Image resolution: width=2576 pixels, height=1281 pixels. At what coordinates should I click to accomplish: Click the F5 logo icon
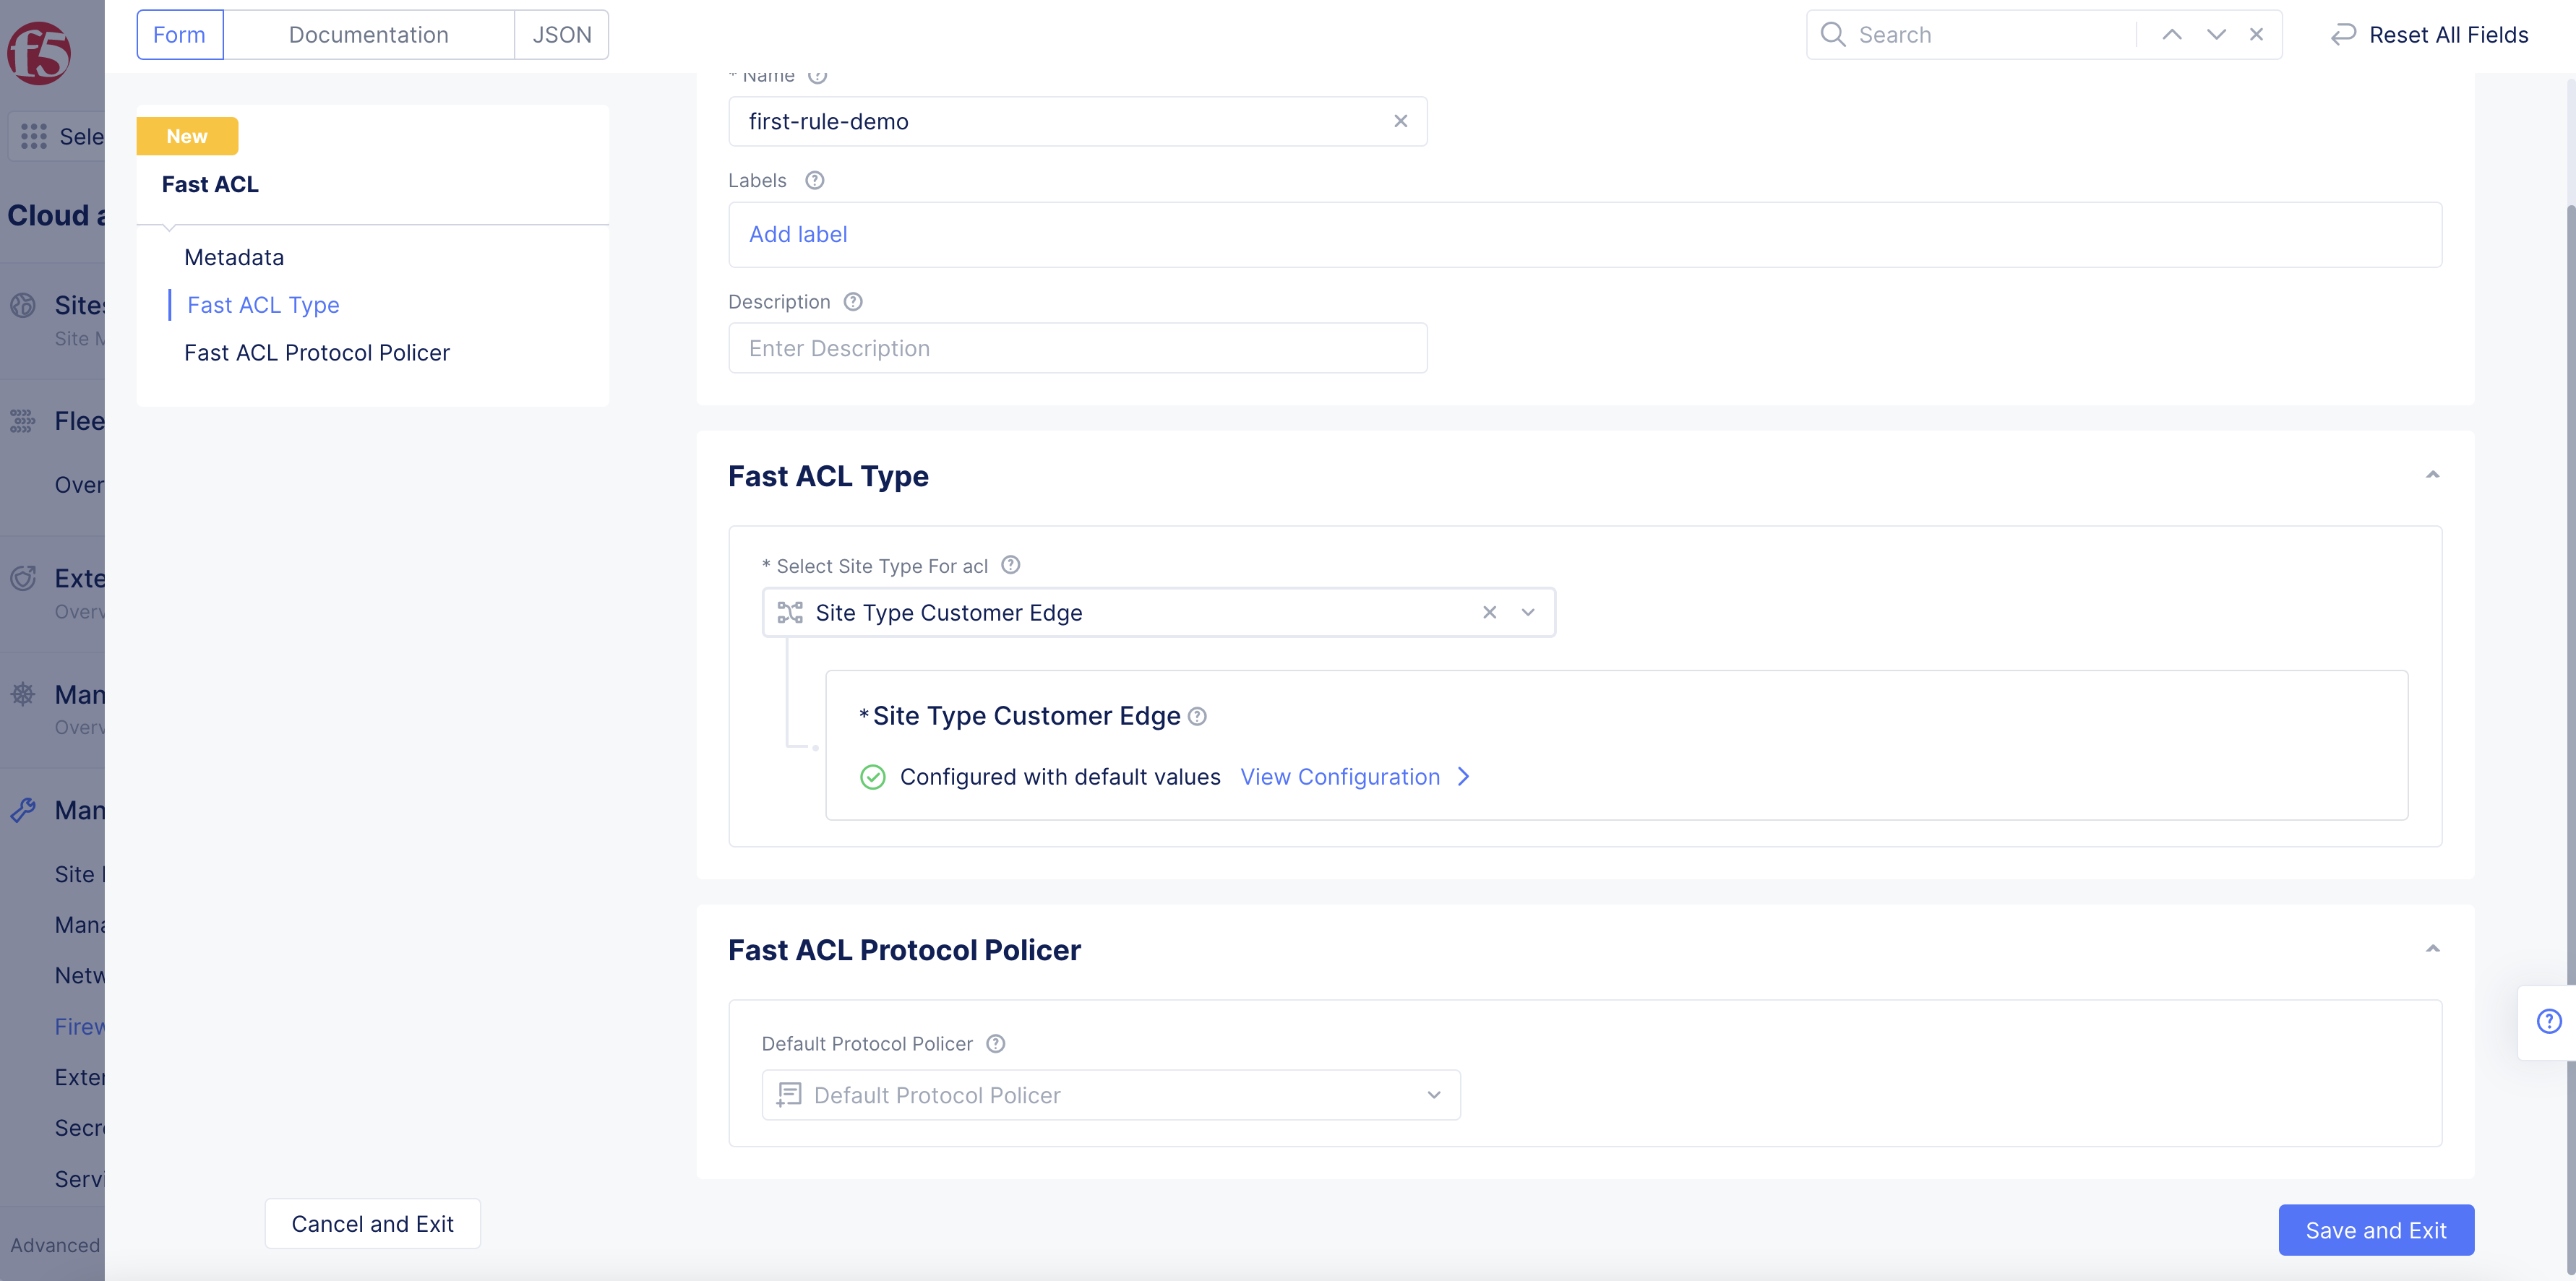click(39, 52)
